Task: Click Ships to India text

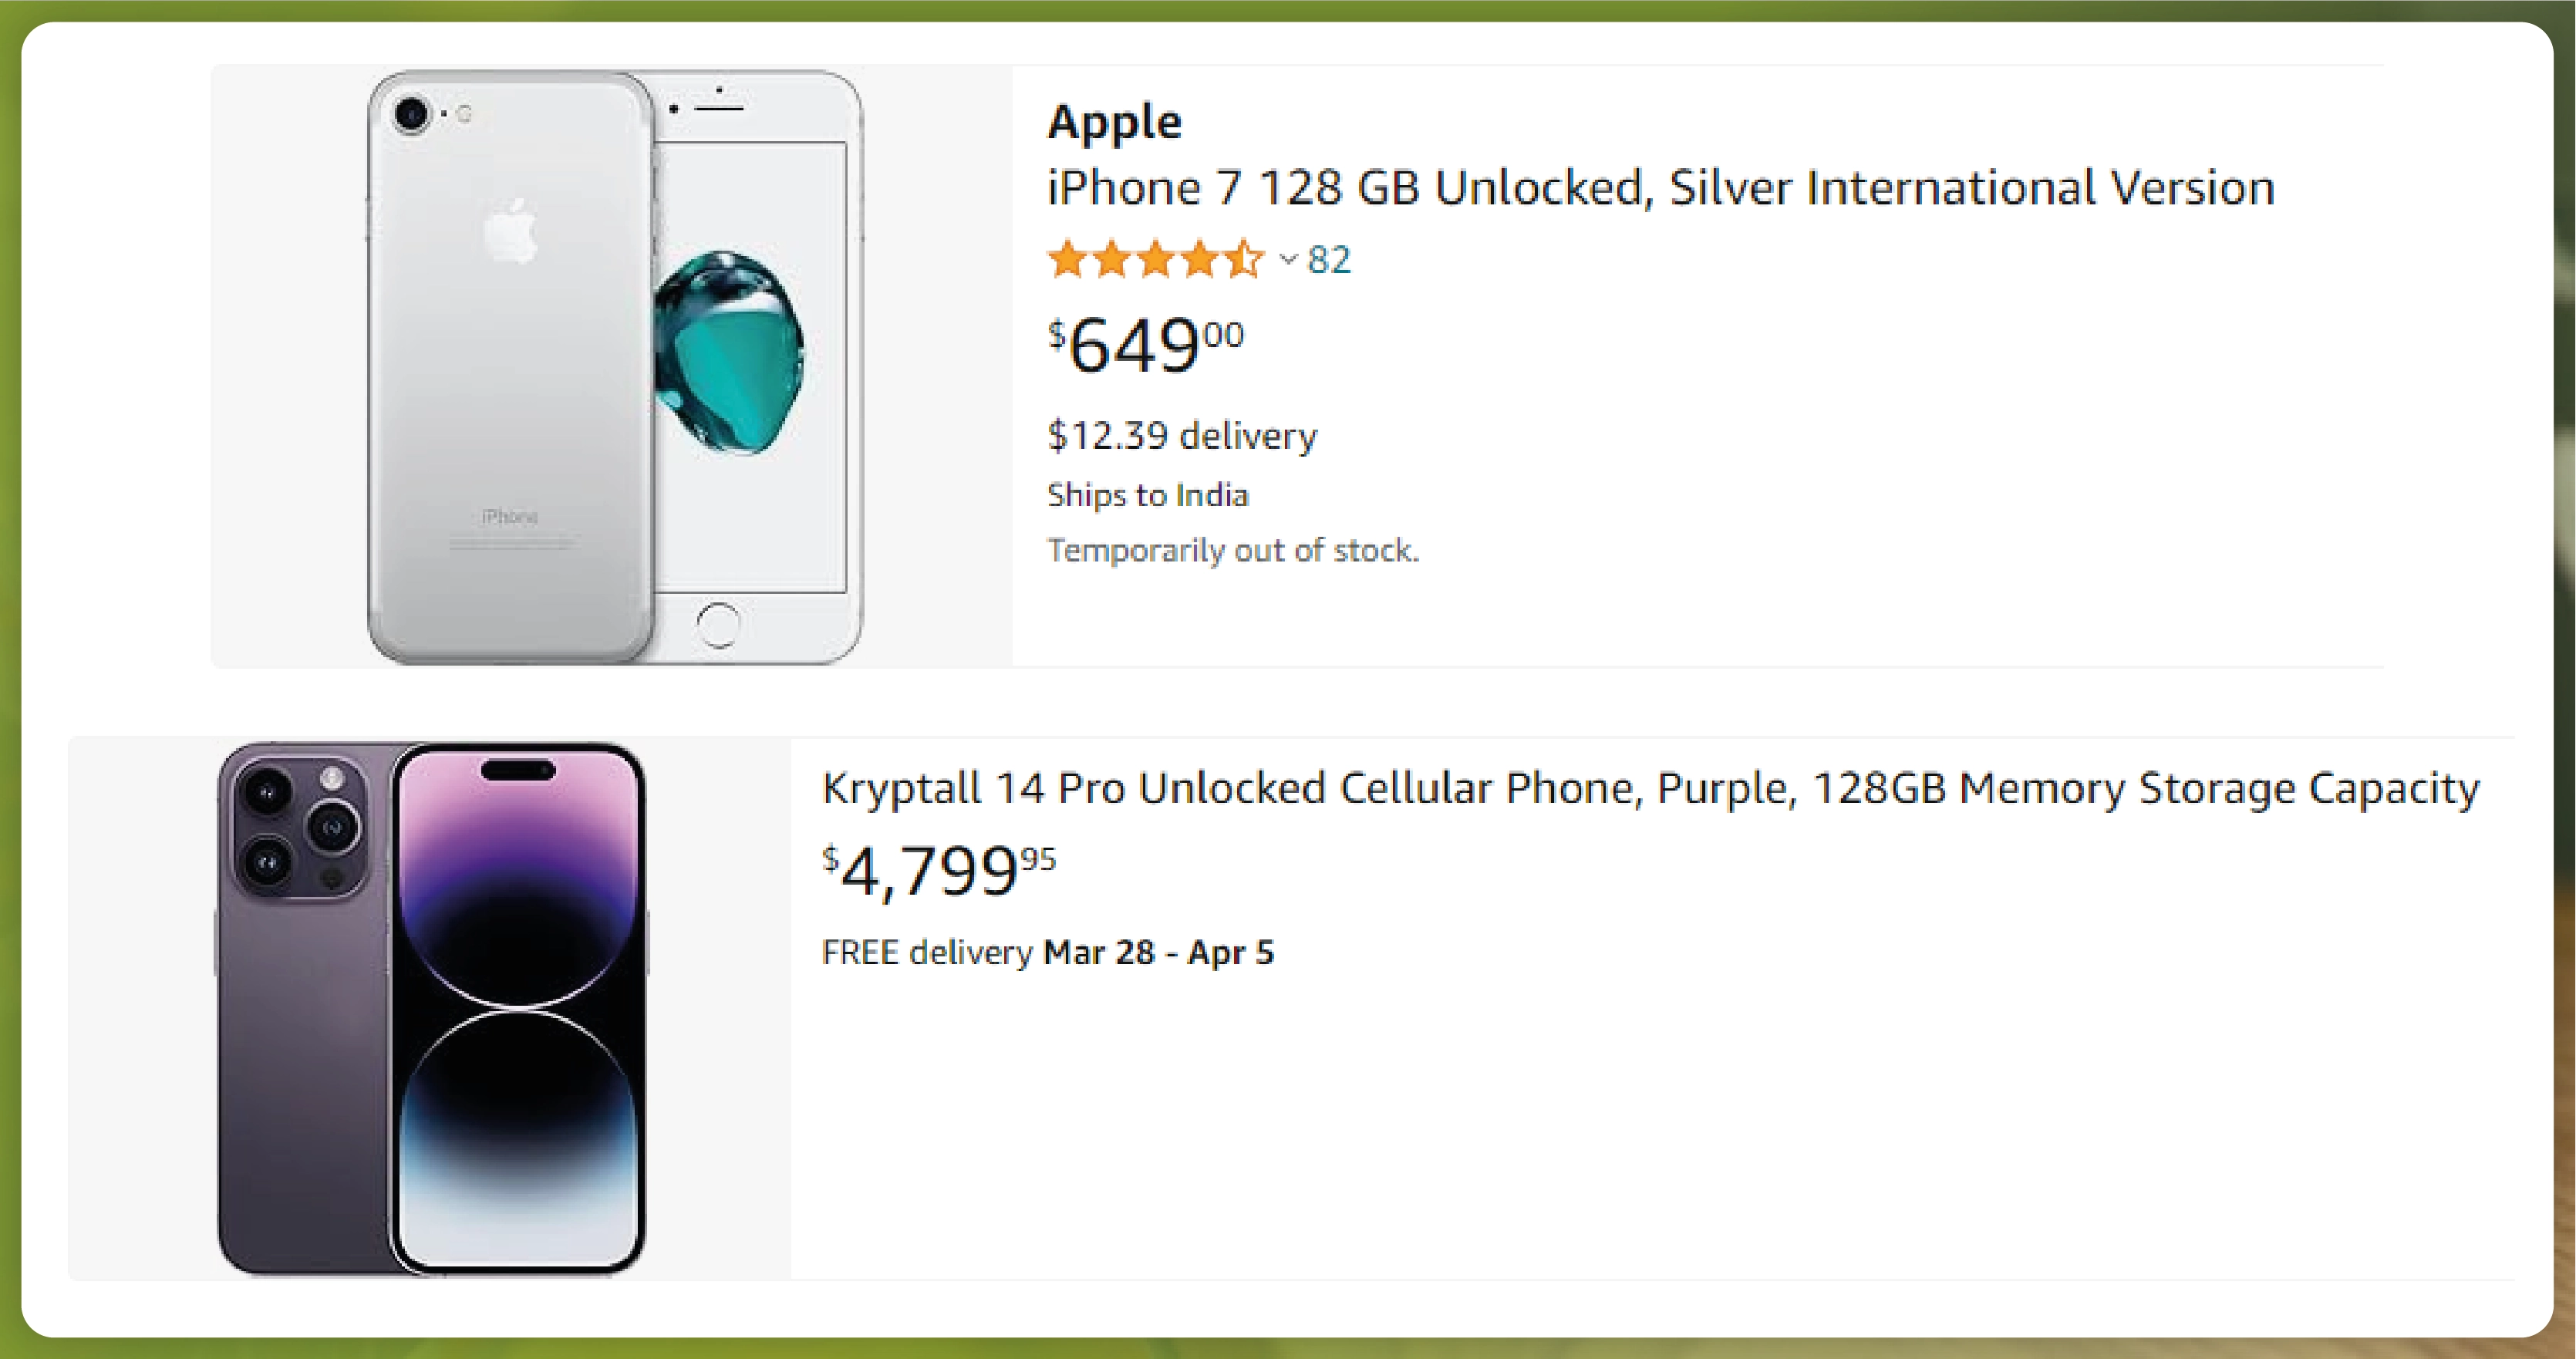Action: click(1148, 495)
